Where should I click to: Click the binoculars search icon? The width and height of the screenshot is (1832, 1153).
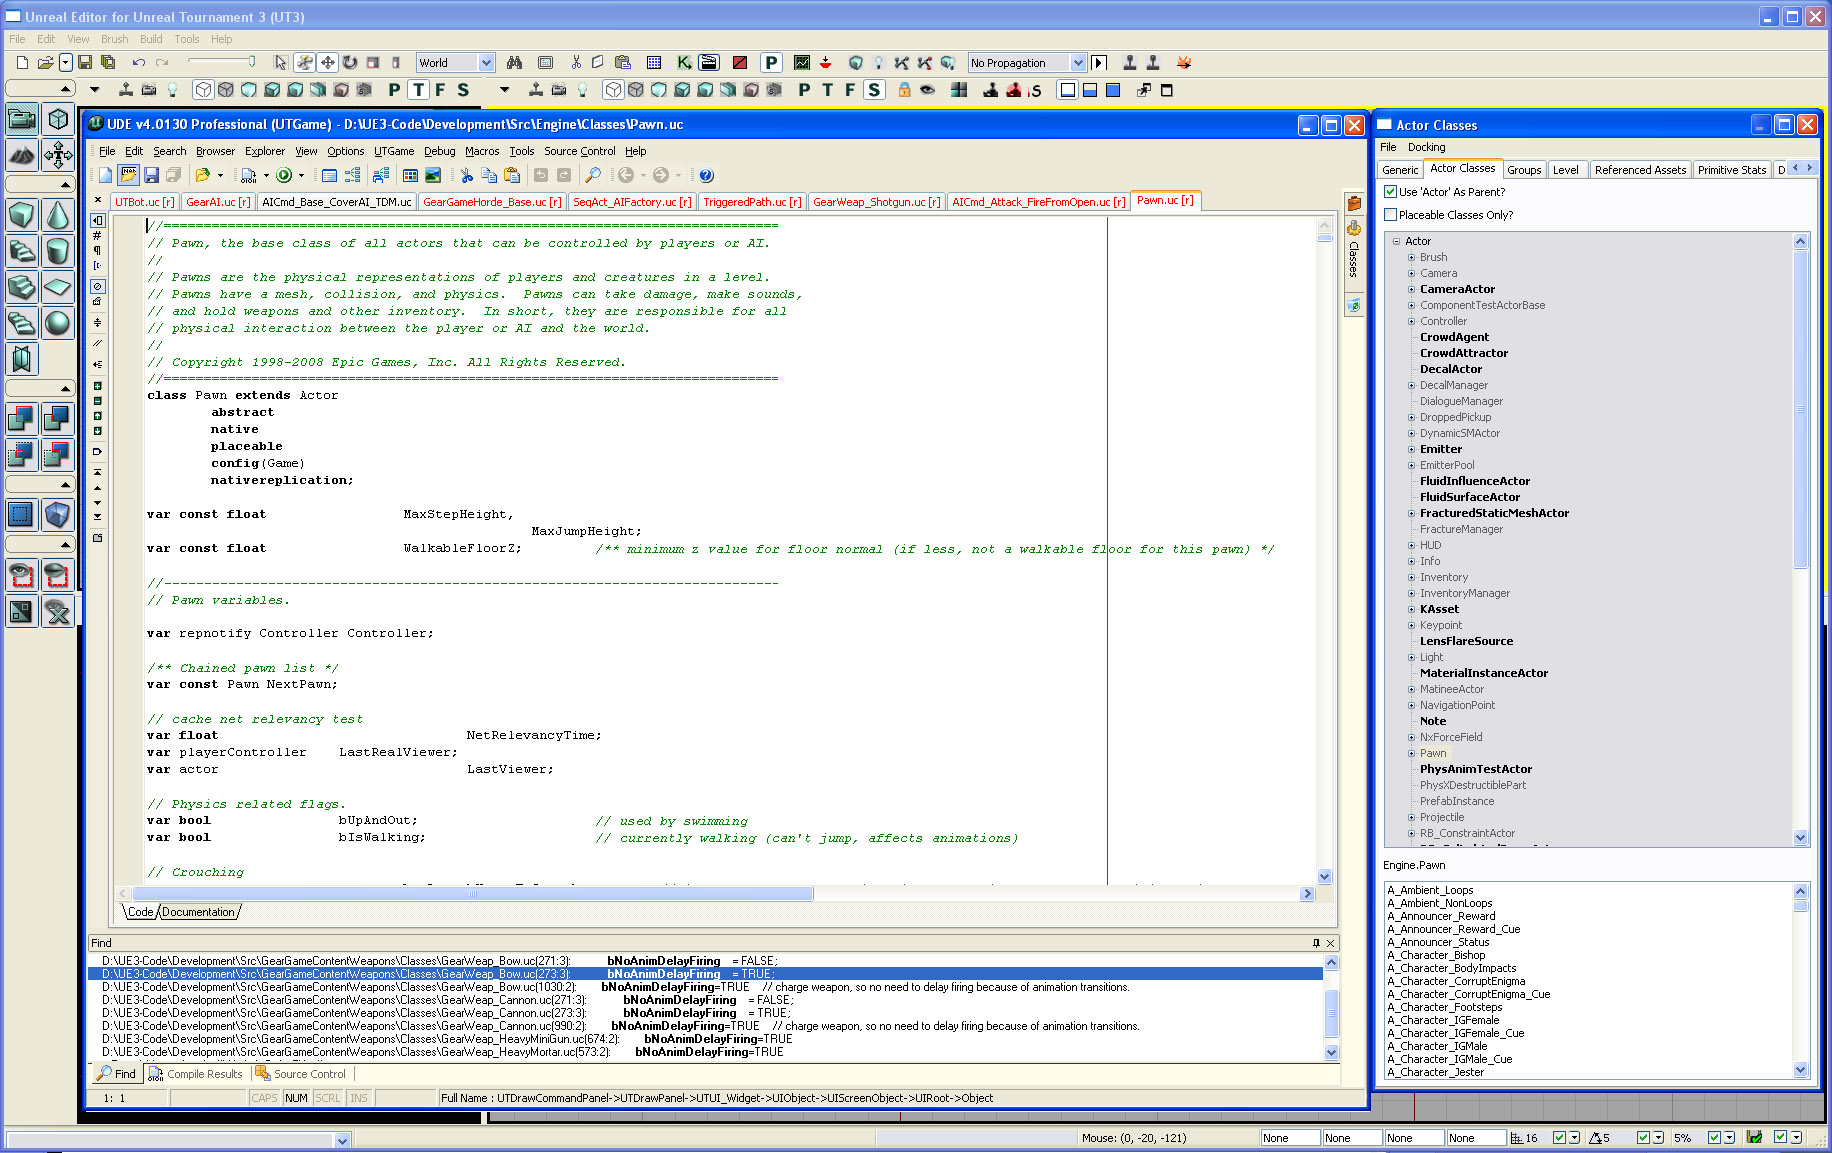514,63
